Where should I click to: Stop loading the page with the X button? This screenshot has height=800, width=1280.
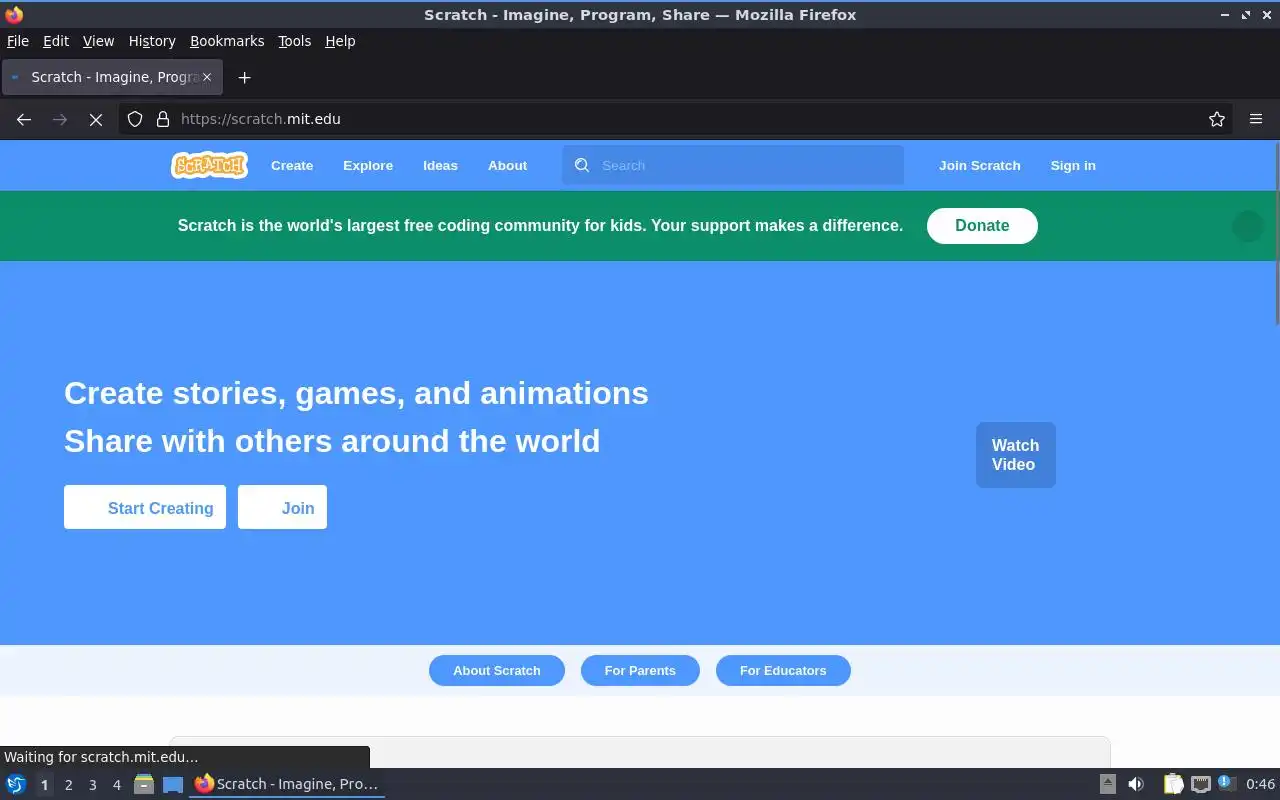[x=96, y=119]
